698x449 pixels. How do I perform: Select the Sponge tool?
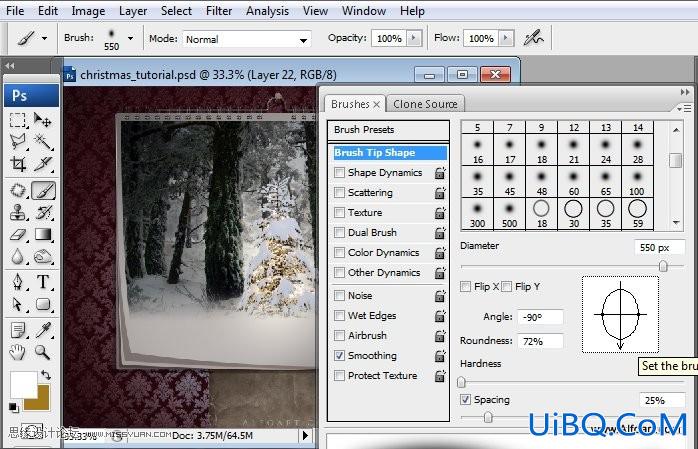coord(43,256)
